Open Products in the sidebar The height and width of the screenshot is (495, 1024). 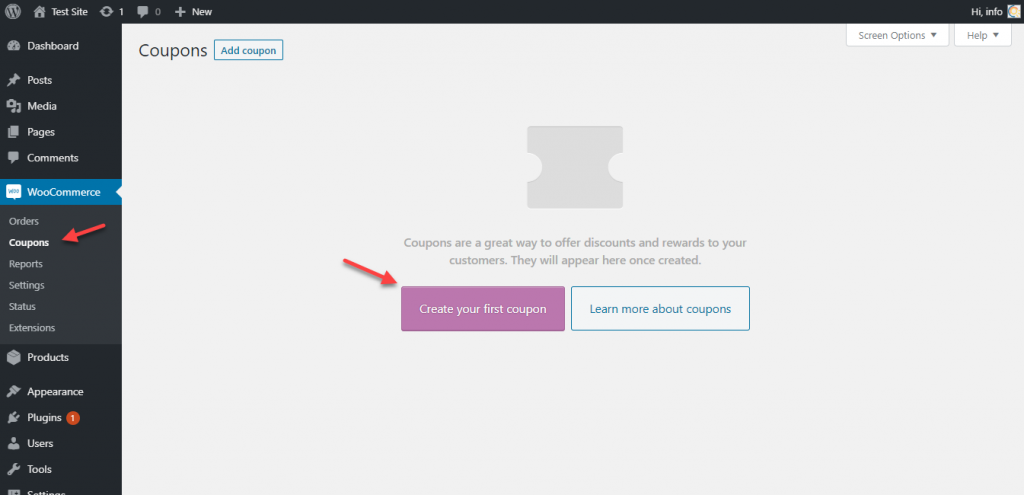[47, 357]
